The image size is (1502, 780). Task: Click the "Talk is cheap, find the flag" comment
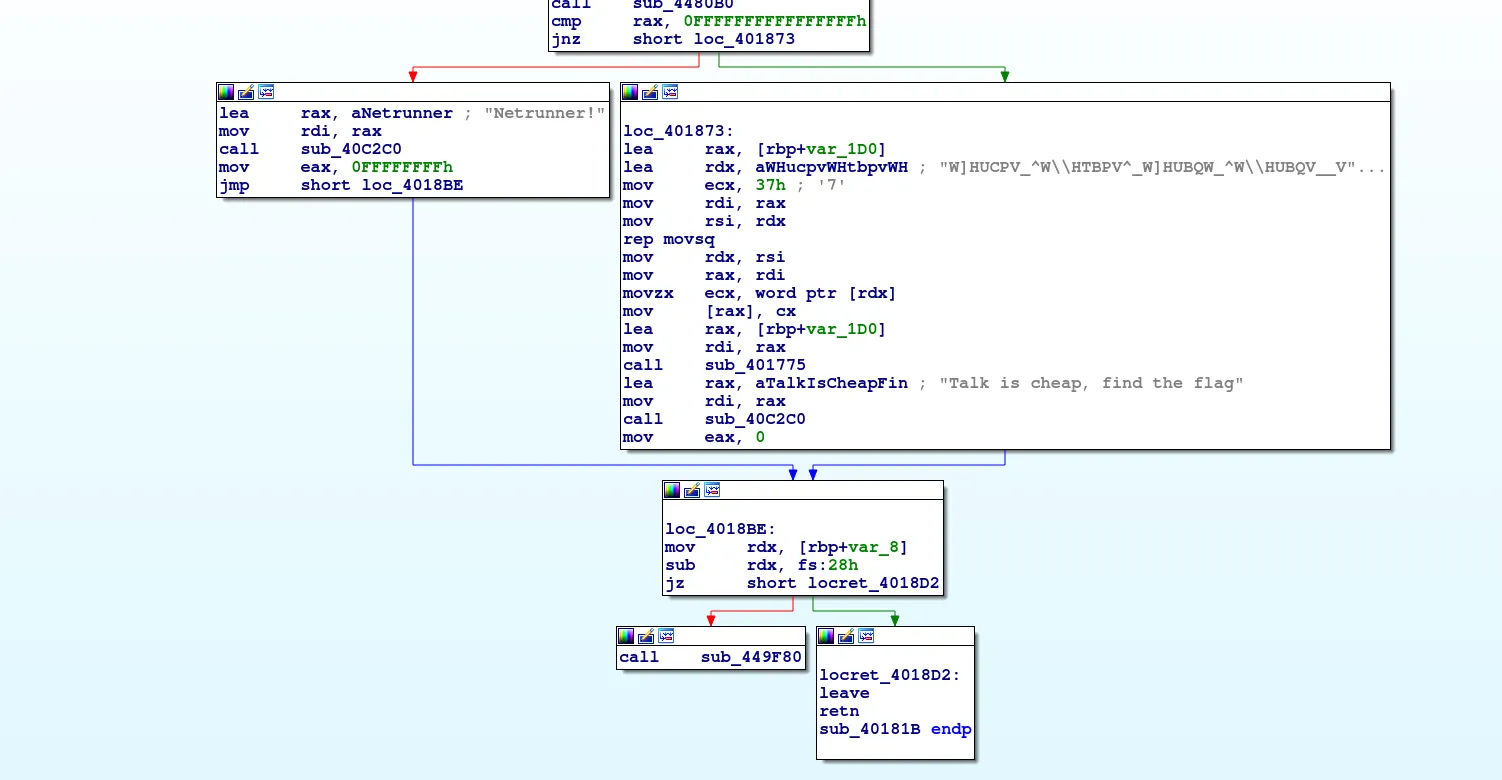click(1091, 383)
